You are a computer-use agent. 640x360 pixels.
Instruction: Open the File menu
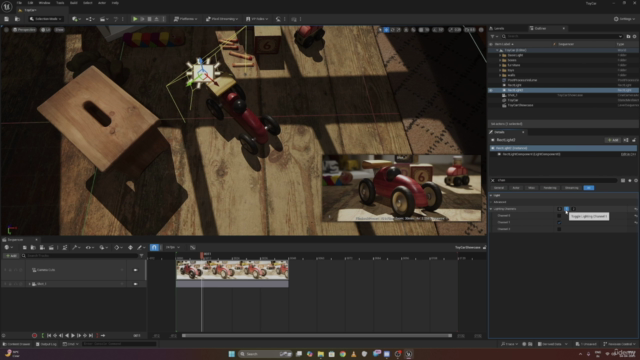click(x=19, y=3)
